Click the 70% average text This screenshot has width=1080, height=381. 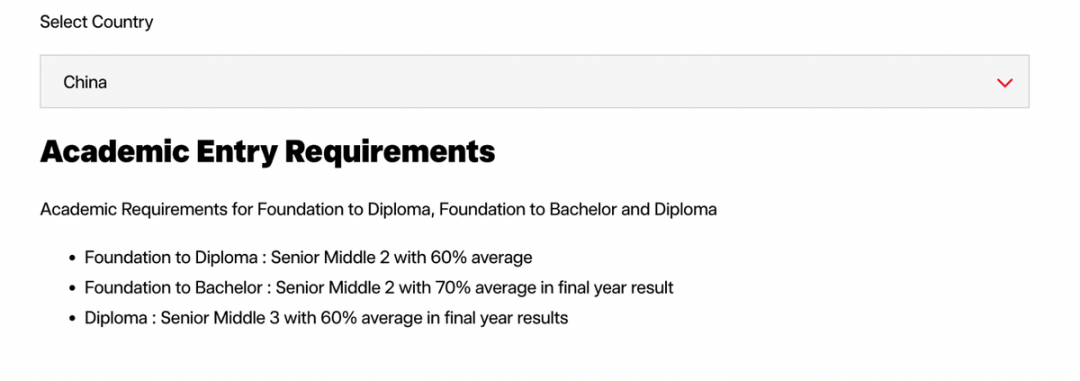(486, 287)
